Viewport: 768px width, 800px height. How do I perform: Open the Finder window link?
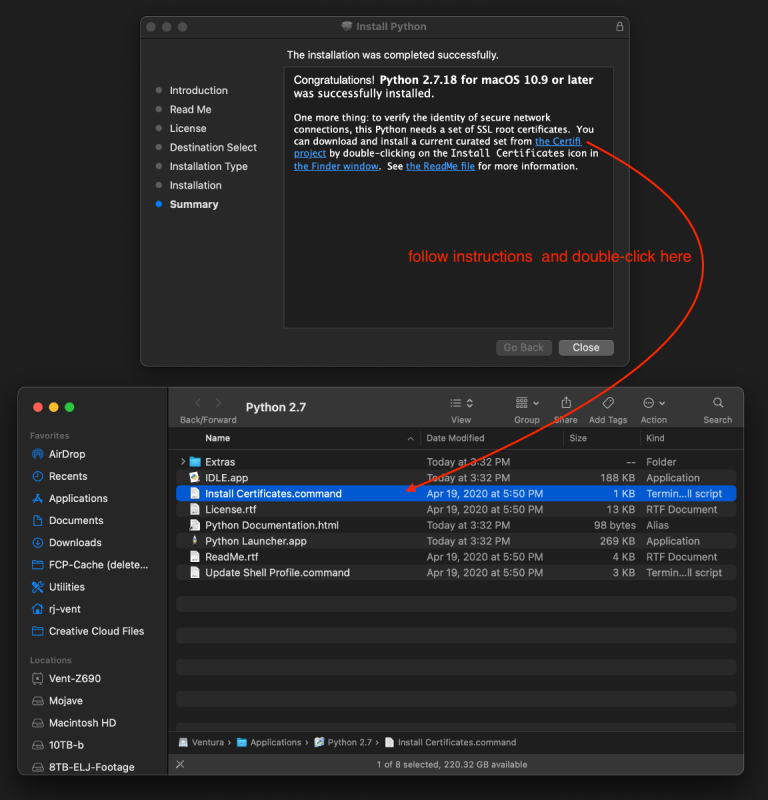(336, 166)
